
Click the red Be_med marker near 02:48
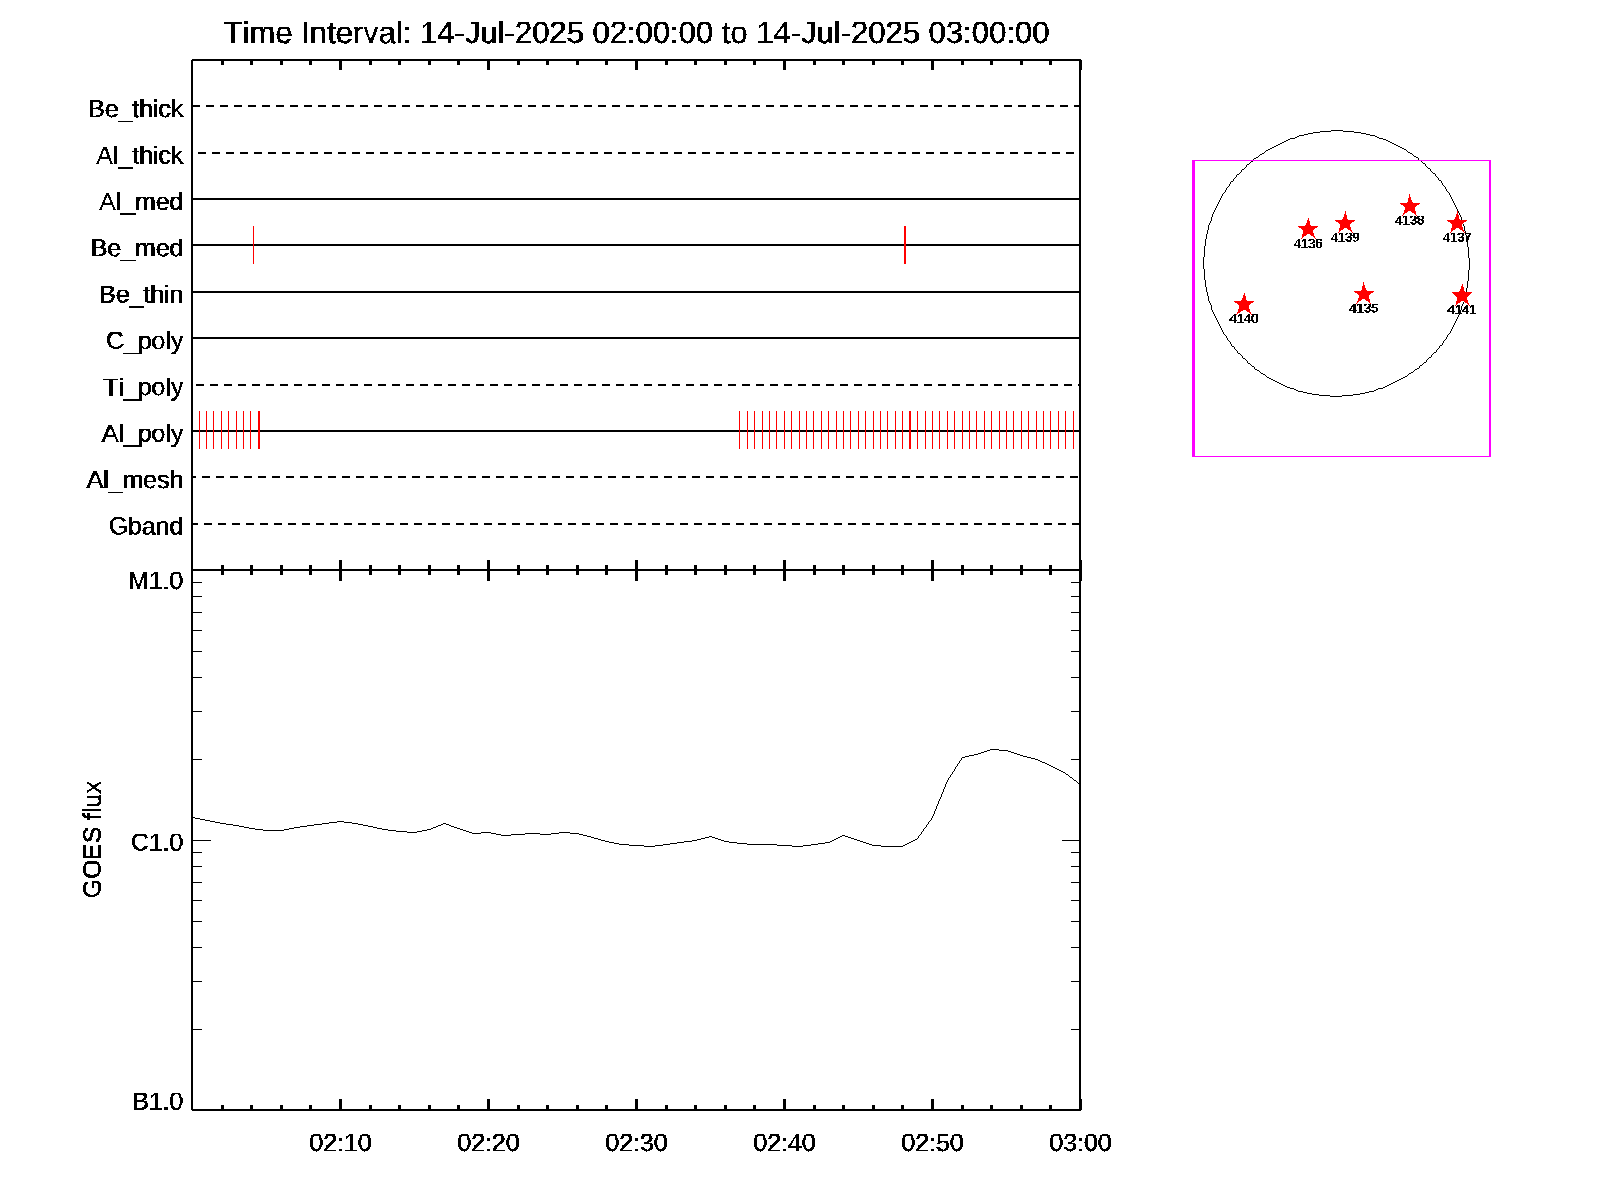click(x=905, y=245)
